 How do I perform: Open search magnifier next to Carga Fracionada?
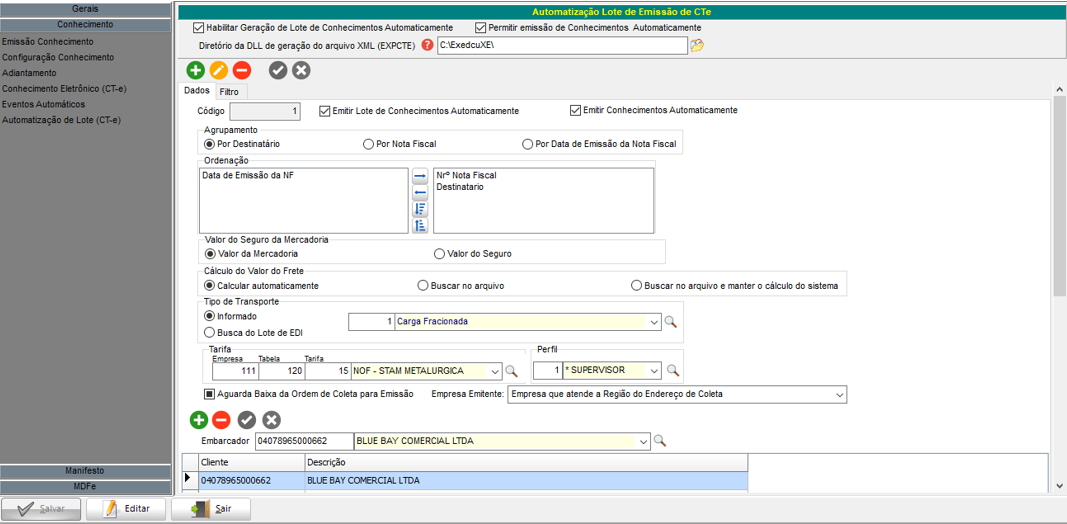(671, 322)
